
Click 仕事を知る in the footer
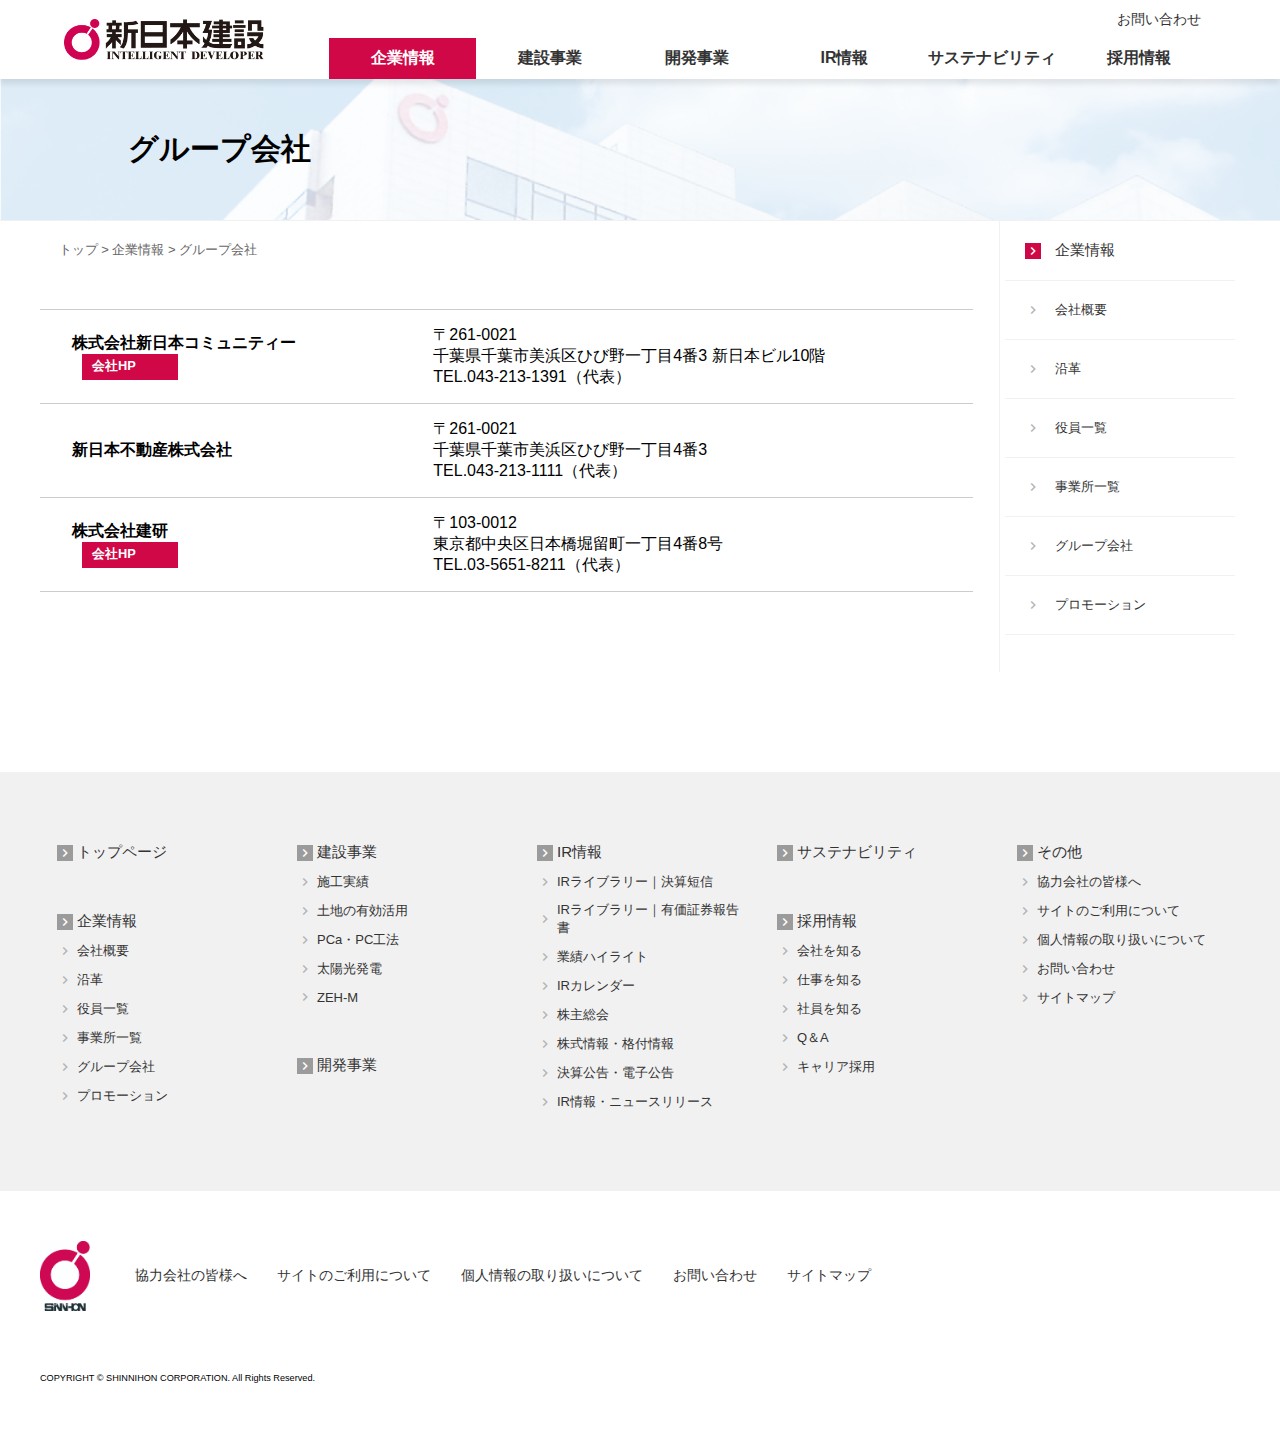pos(829,980)
